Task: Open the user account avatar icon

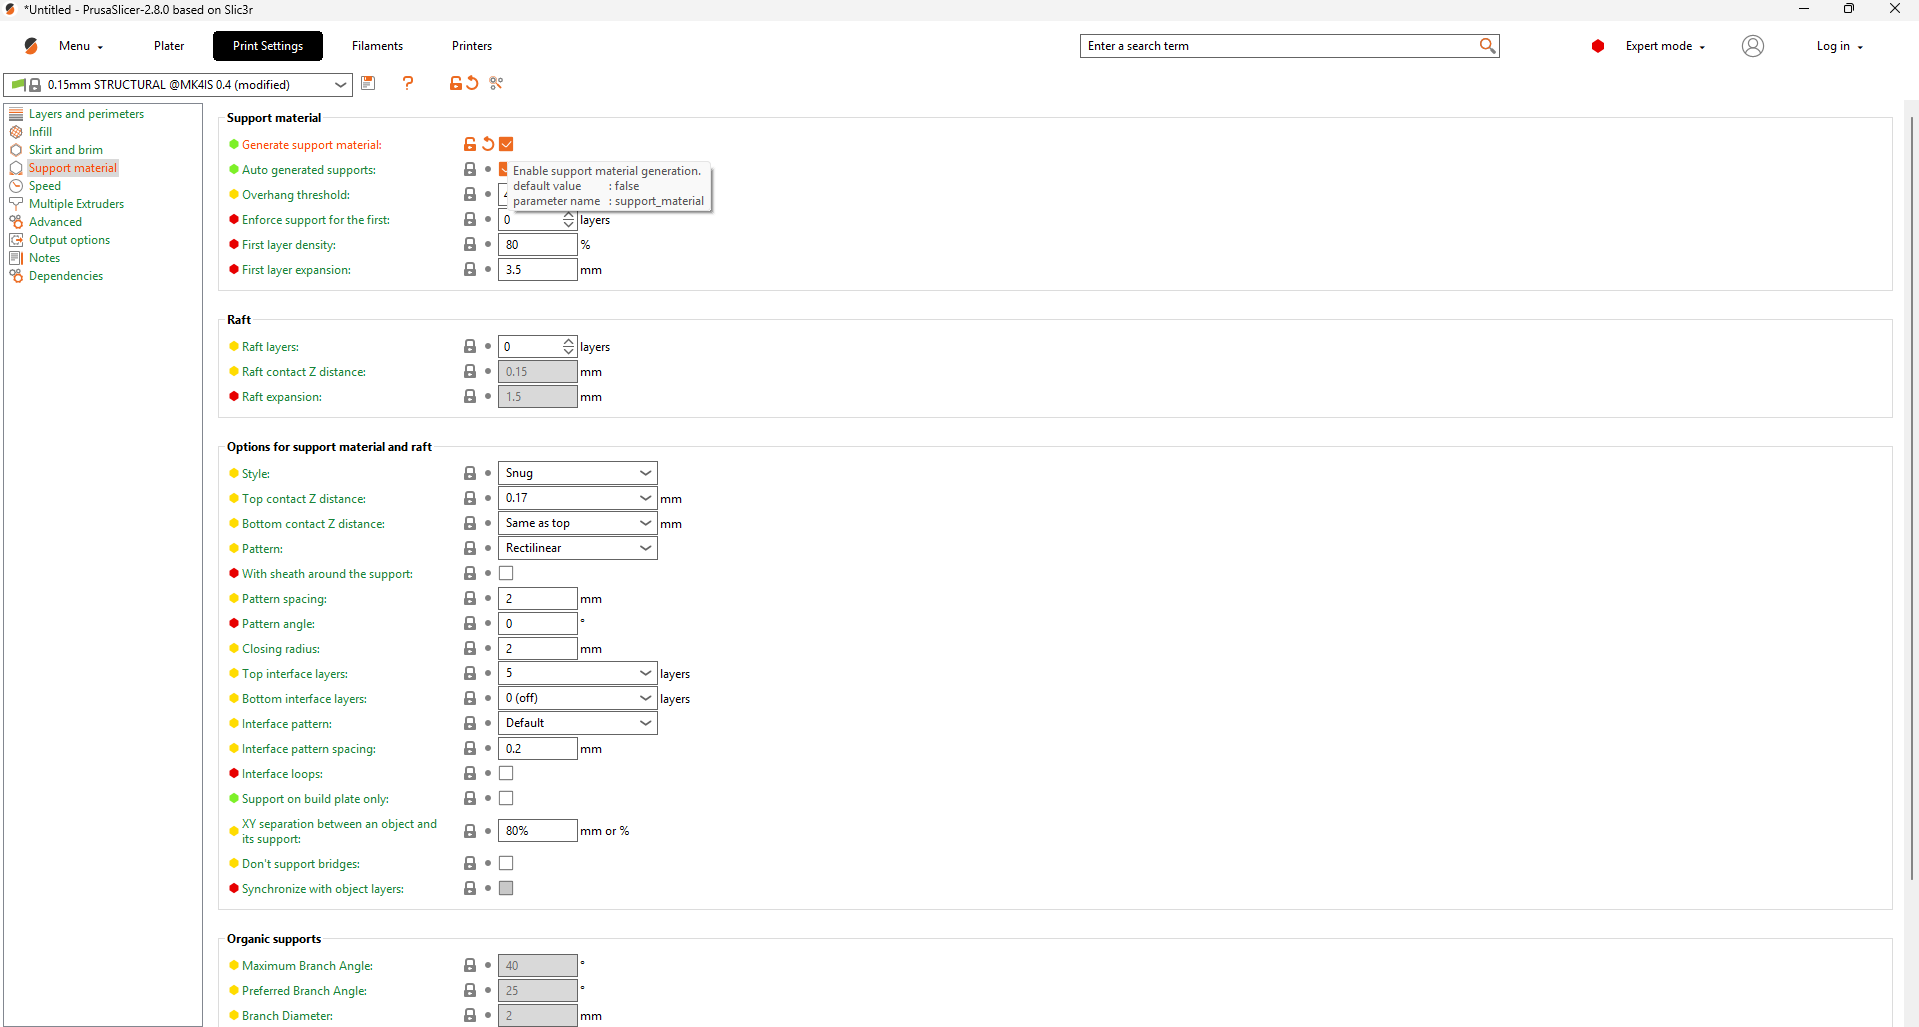Action: 1752,46
